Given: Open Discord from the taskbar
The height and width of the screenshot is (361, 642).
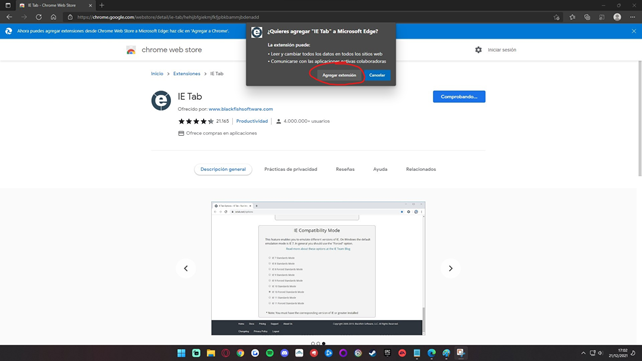Looking at the screenshot, I should pyautogui.click(x=285, y=353).
